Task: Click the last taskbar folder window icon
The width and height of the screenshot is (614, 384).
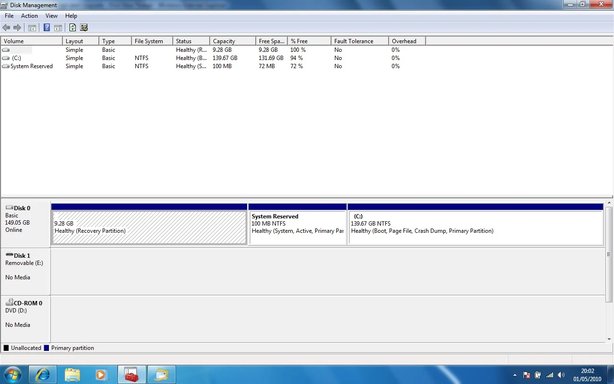Action: [161, 375]
